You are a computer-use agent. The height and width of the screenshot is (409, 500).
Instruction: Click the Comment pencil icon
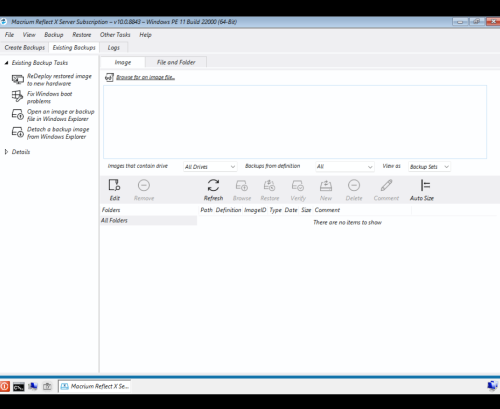coord(386,185)
